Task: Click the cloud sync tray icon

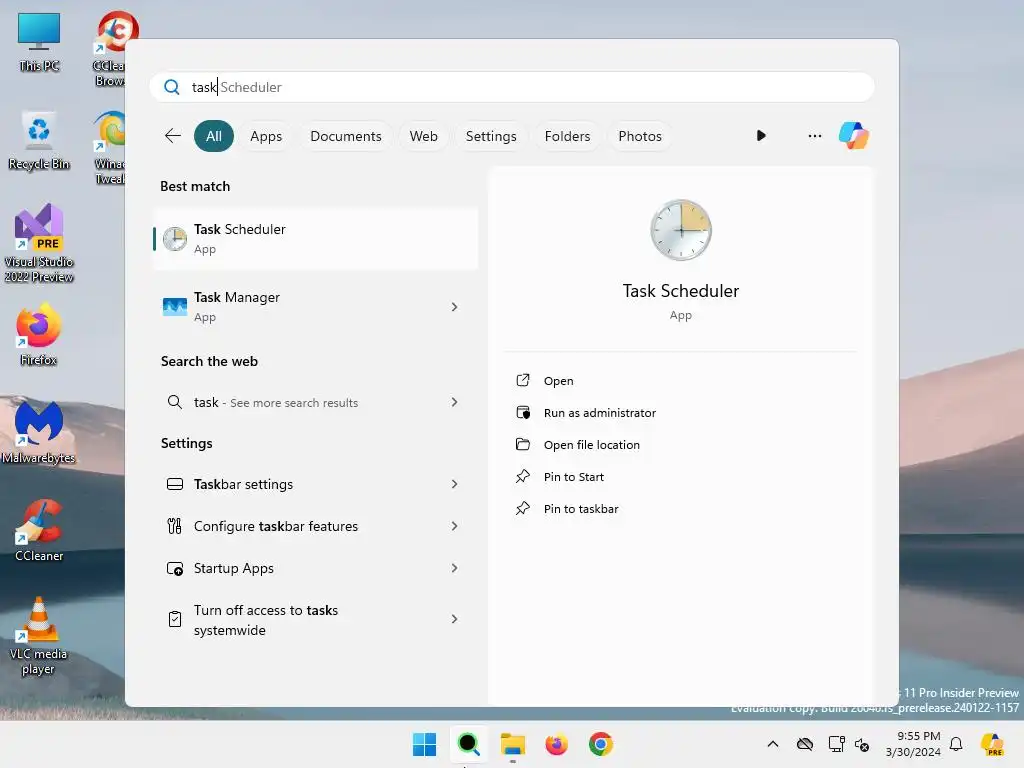Action: [805, 744]
